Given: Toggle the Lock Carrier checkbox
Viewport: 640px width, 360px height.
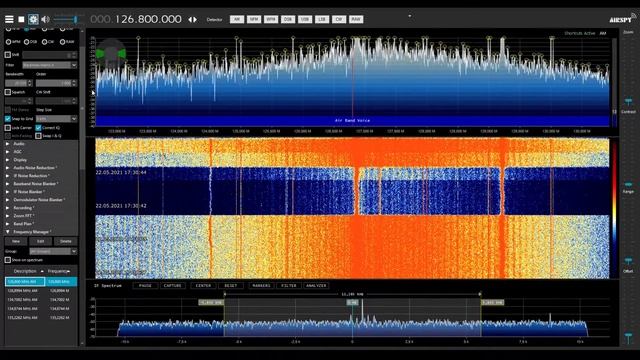Looking at the screenshot, I should click(8, 127).
